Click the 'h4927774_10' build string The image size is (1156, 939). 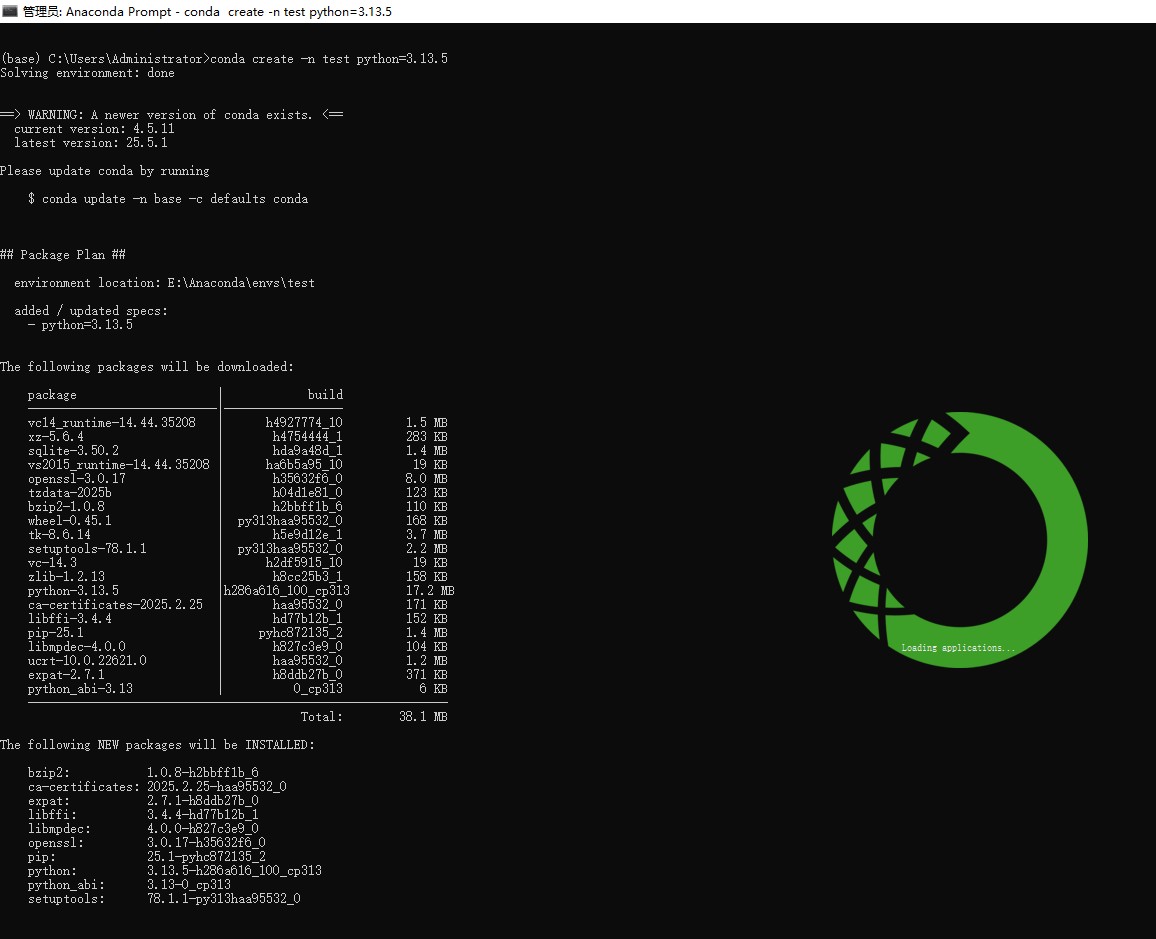[x=304, y=423]
